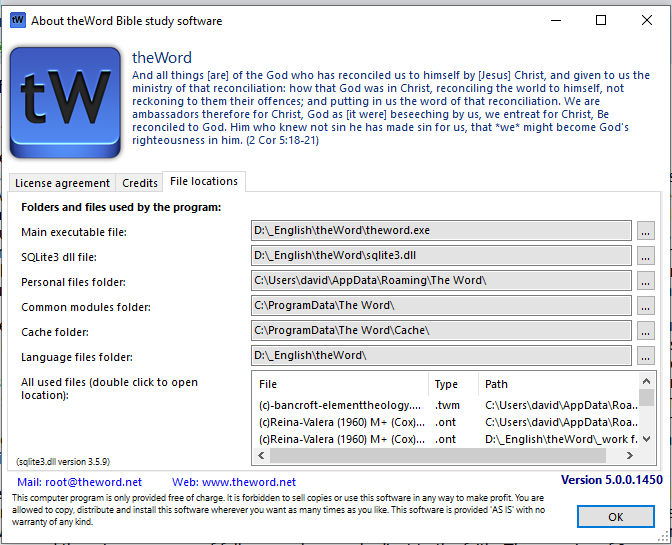Sort file list by Type column
The width and height of the screenshot is (672, 545).
(453, 384)
